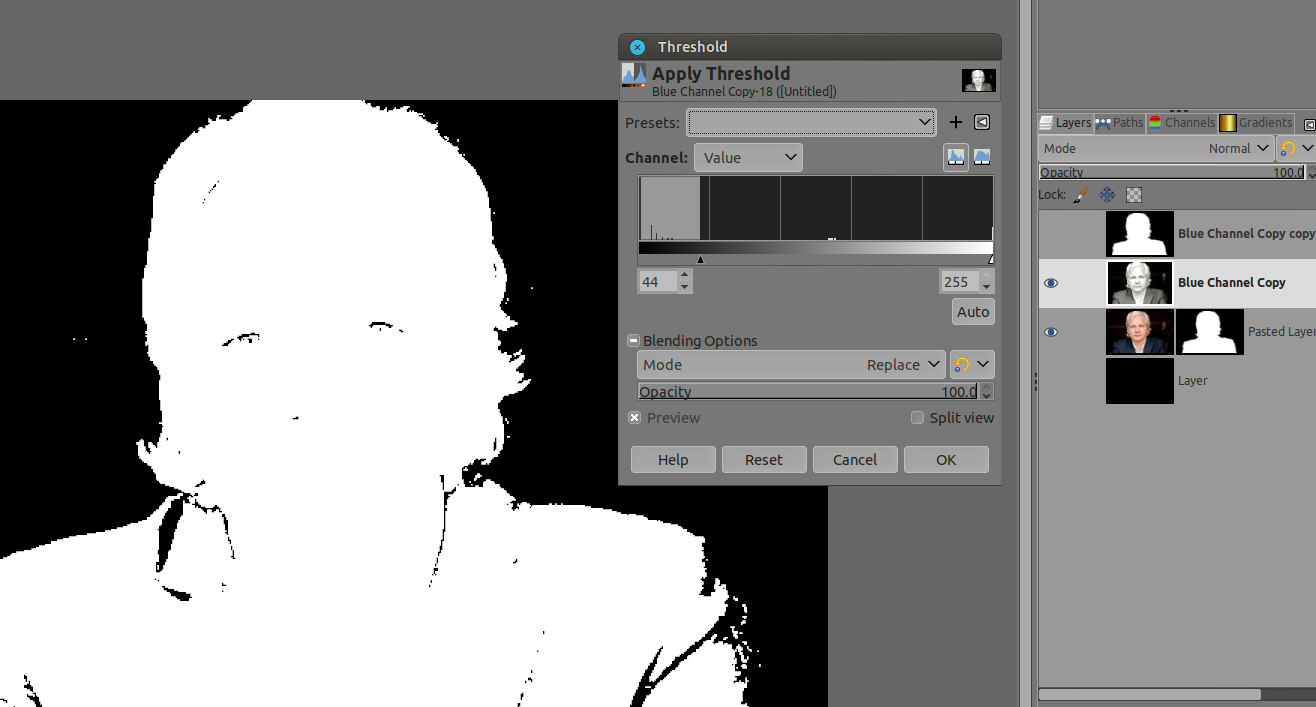Image resolution: width=1316 pixels, height=707 pixels.
Task: Click 'Blue Channel Copy copy' layer name
Action: 1247,234
